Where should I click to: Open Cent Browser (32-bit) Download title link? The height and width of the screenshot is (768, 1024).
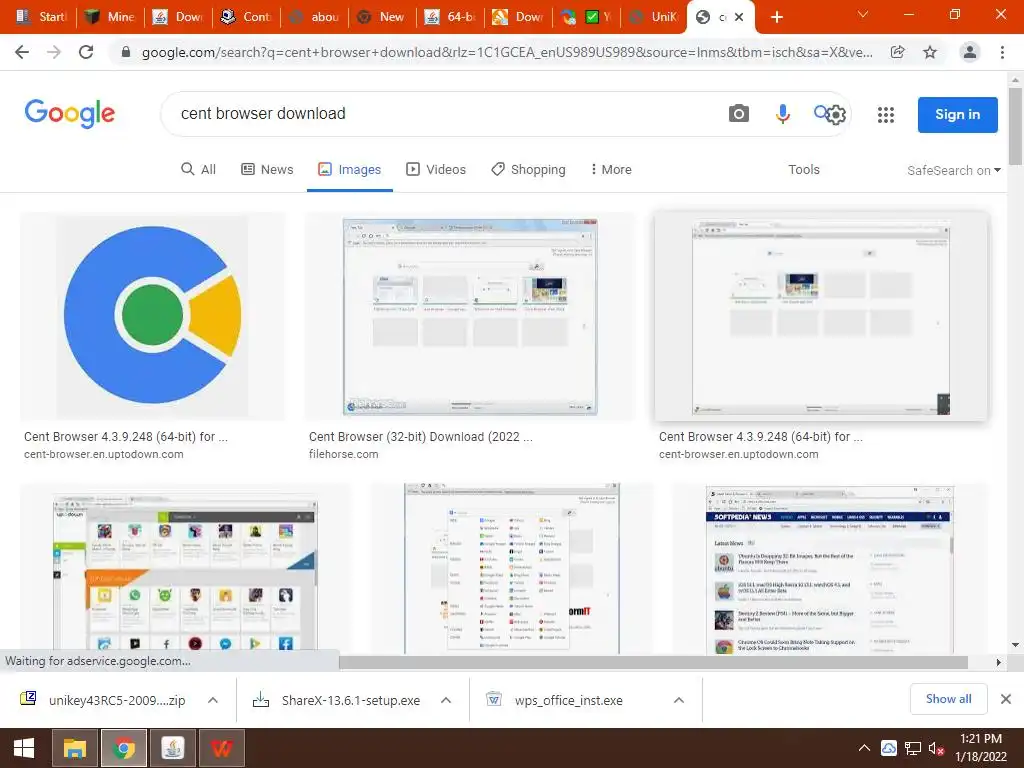click(x=421, y=437)
